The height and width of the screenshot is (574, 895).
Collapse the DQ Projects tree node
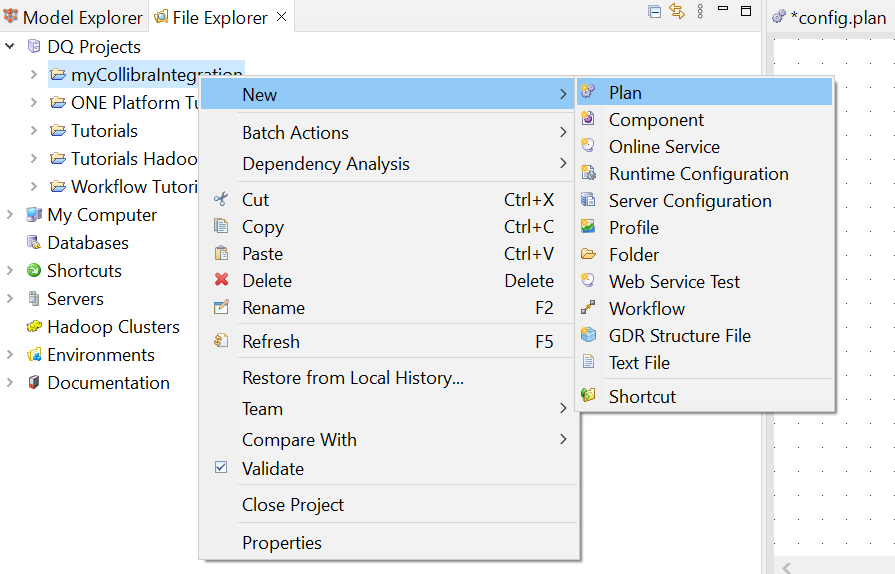(x=10, y=47)
